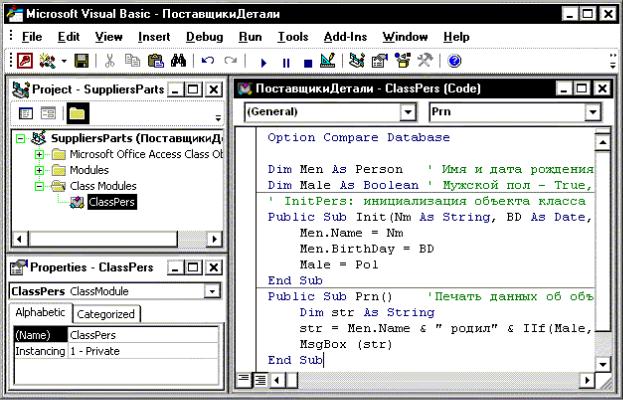Open the Window menu
This screenshot has height=400, width=623.
point(405,37)
